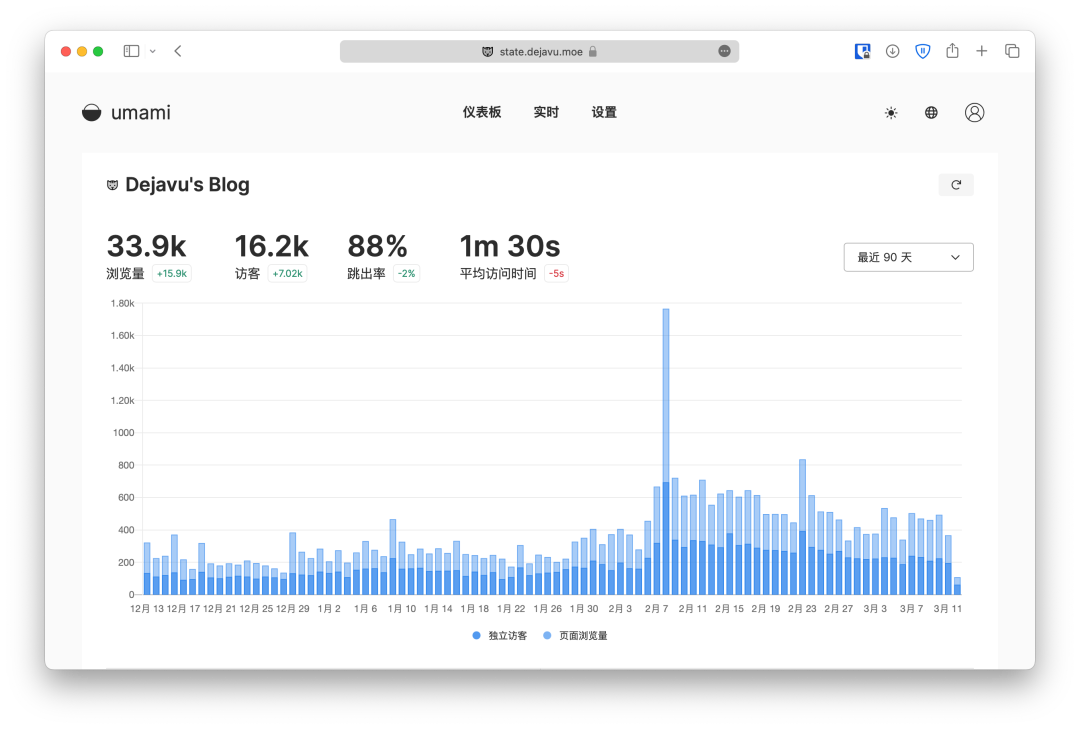Click the 88% bounce rate value
The width and height of the screenshot is (1080, 729).
point(377,246)
